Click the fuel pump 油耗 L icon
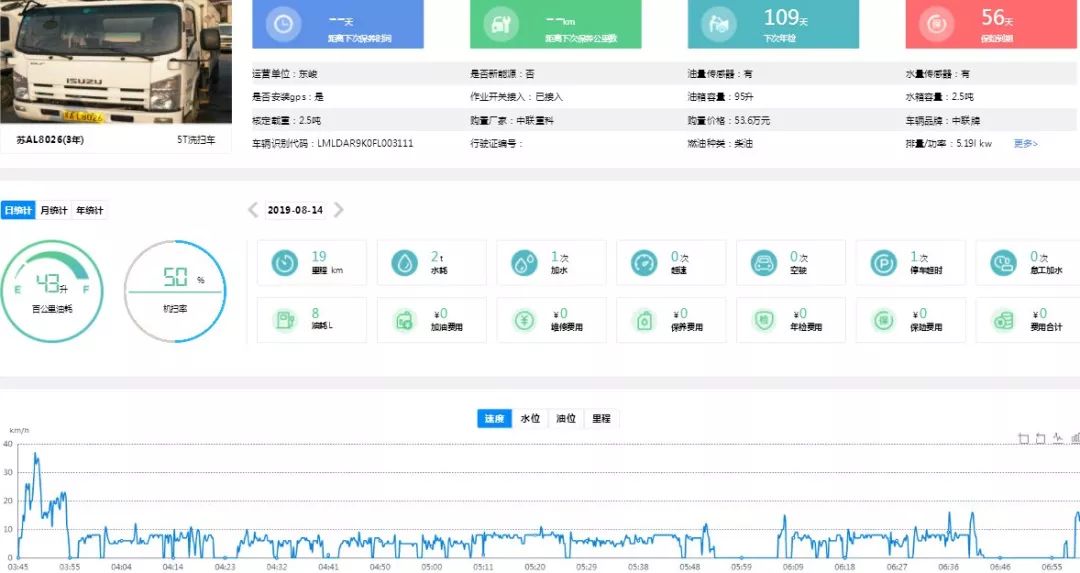1080x573 pixels. click(x=284, y=320)
